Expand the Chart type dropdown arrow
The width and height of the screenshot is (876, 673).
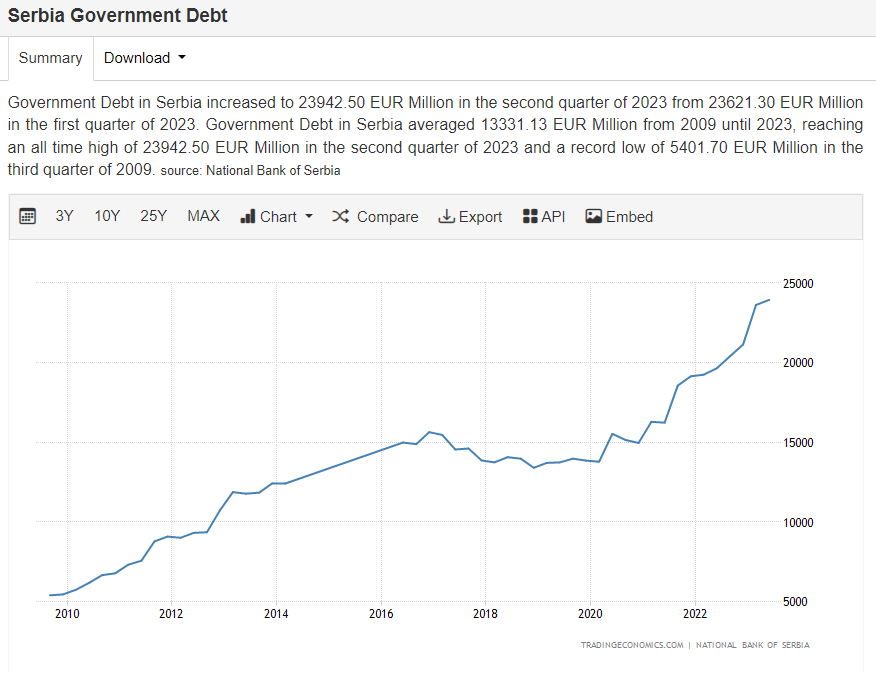[x=309, y=217]
